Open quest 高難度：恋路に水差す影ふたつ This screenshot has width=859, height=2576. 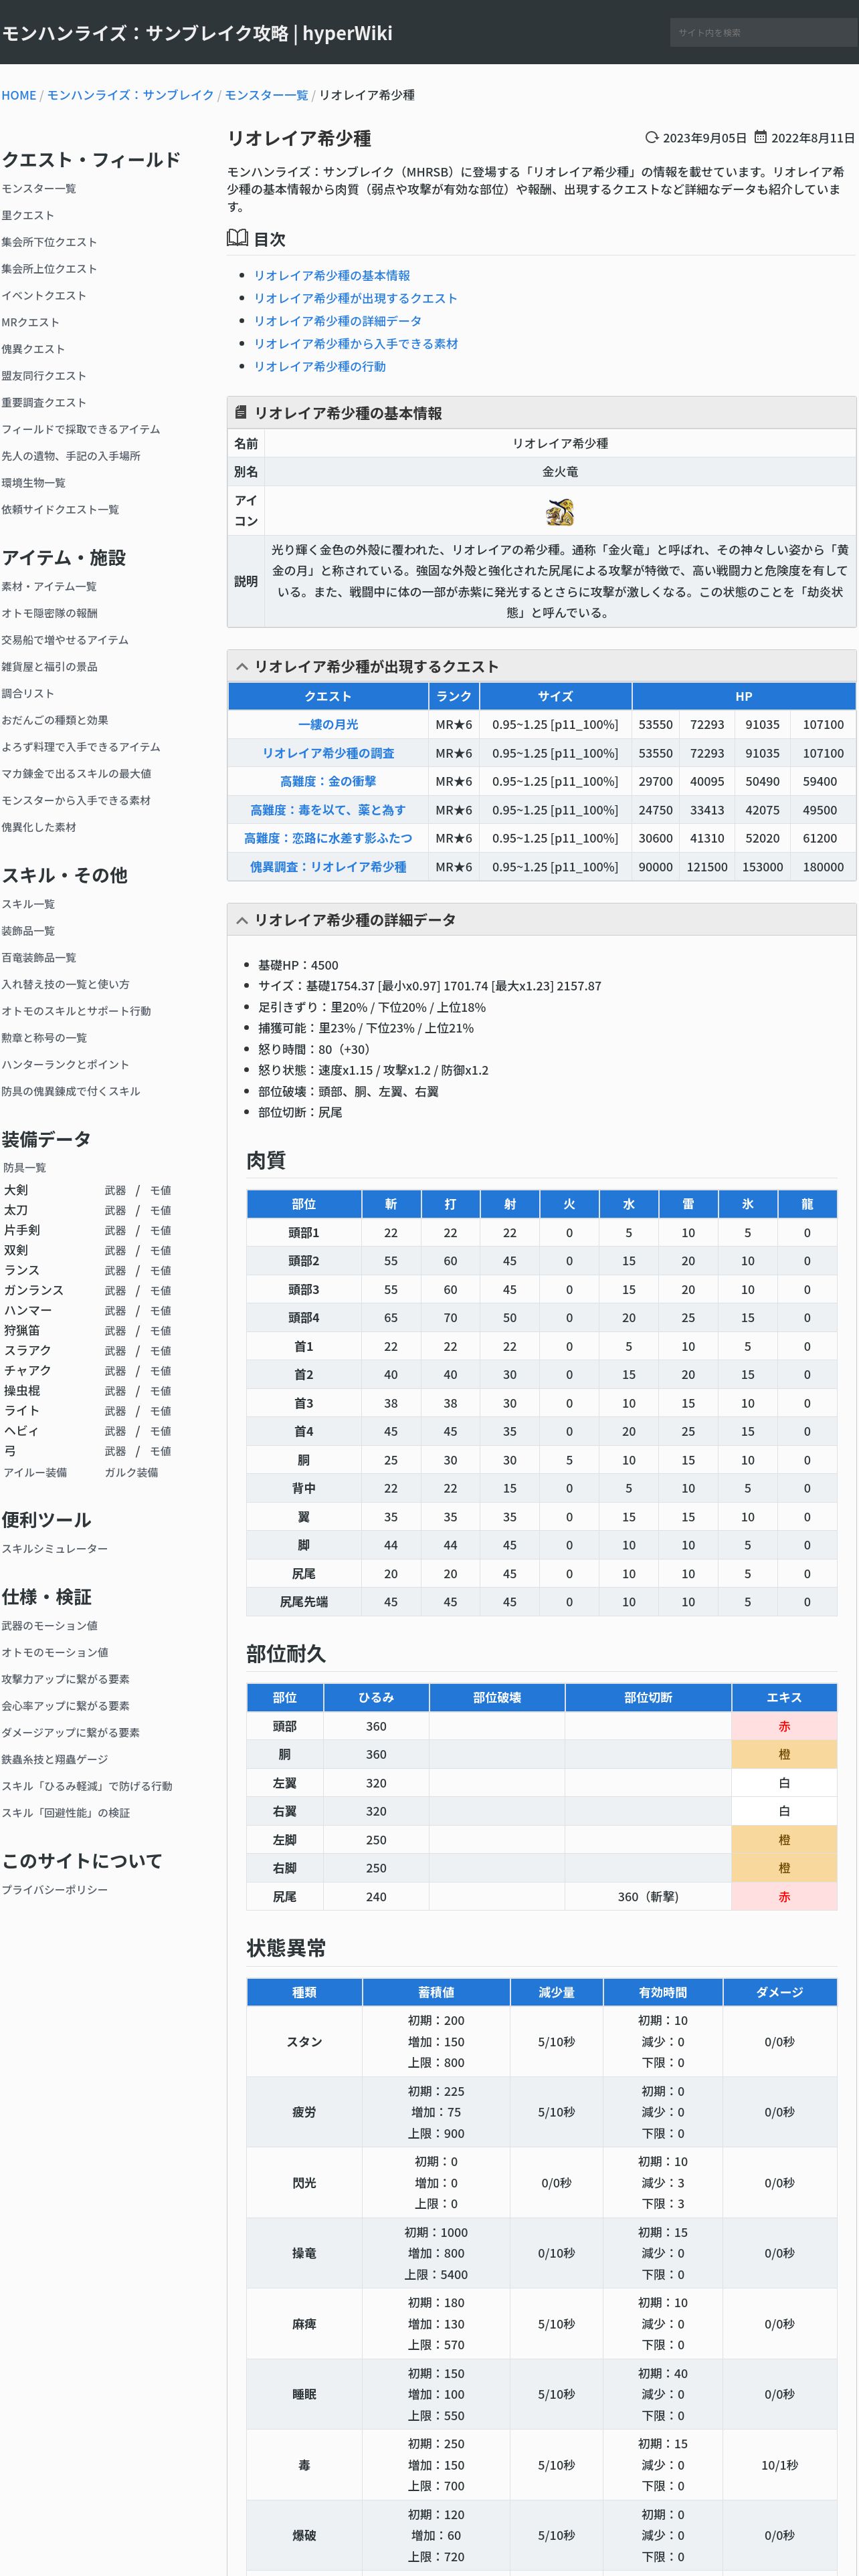click(328, 838)
